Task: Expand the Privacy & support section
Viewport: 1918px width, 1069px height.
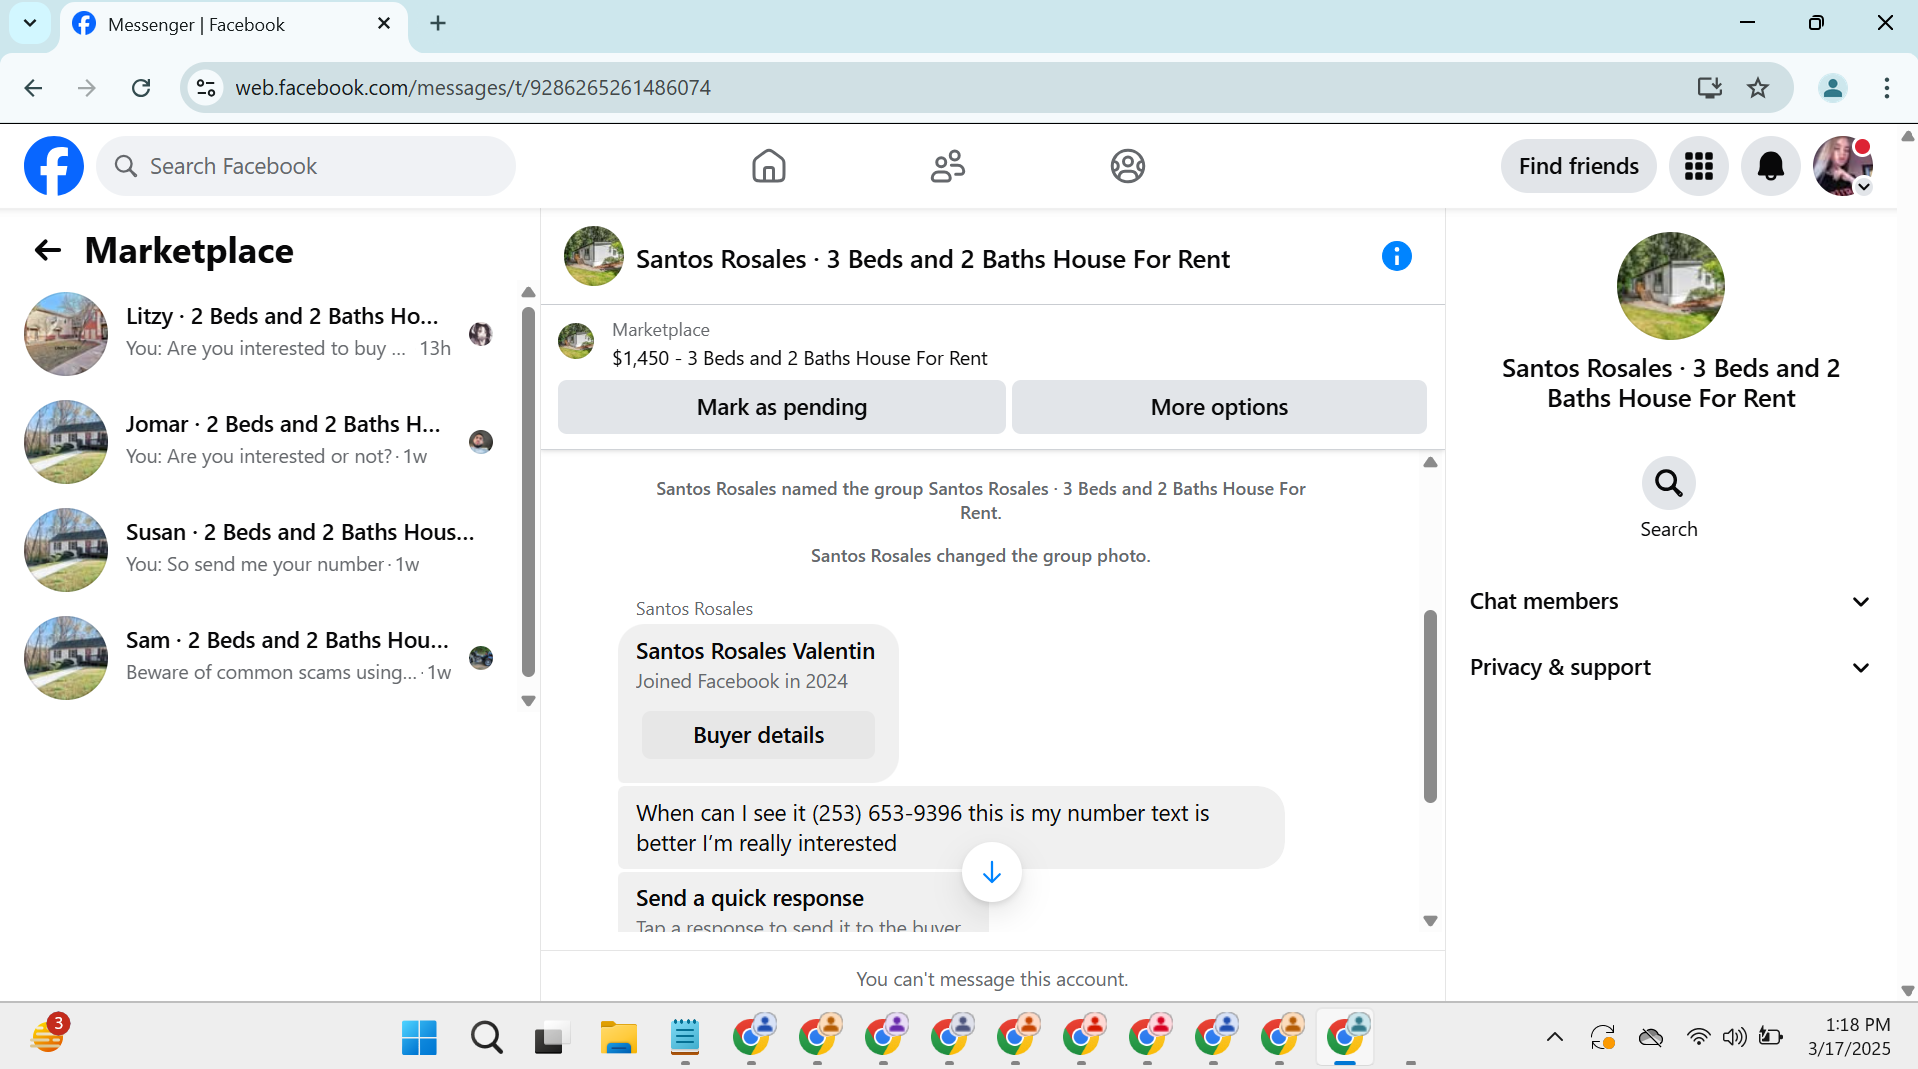Action: (x=1669, y=667)
